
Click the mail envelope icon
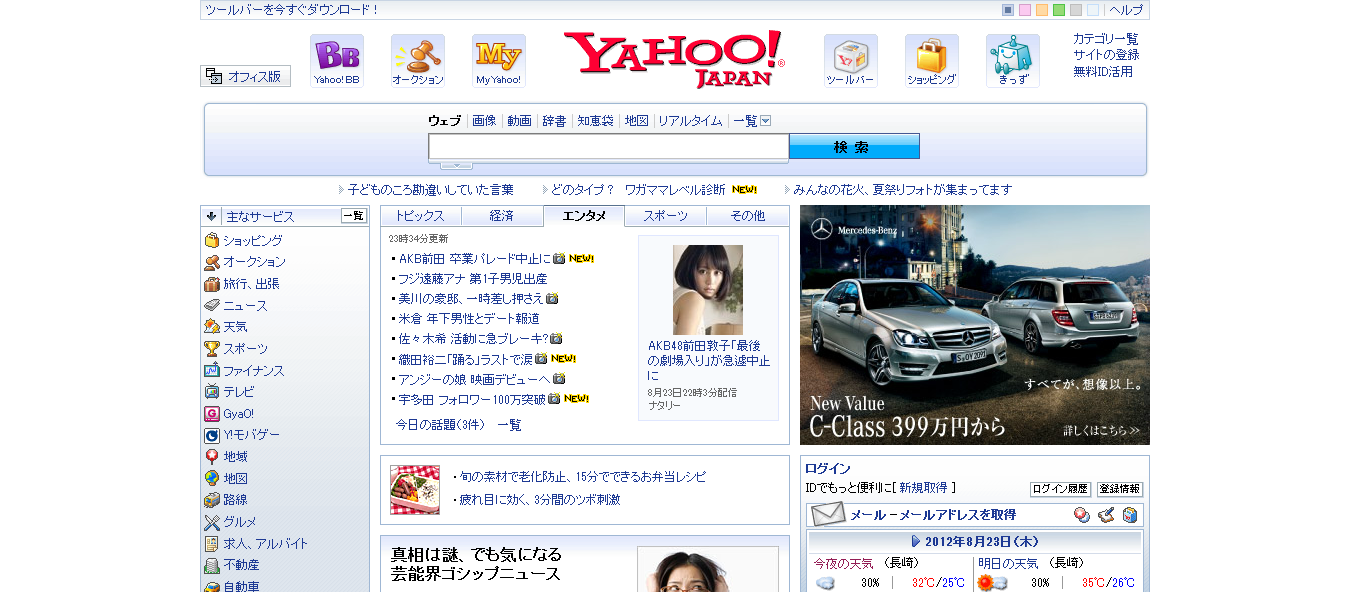[x=828, y=515]
